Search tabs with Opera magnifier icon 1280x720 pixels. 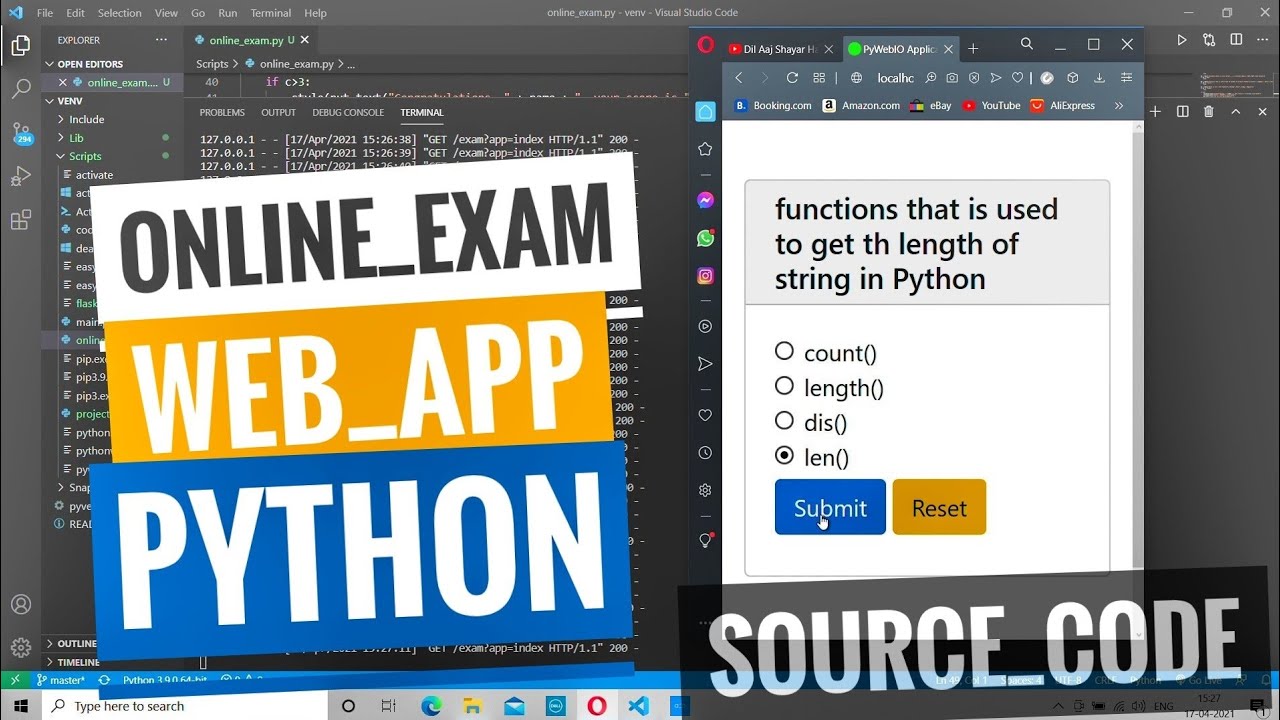coord(1027,44)
